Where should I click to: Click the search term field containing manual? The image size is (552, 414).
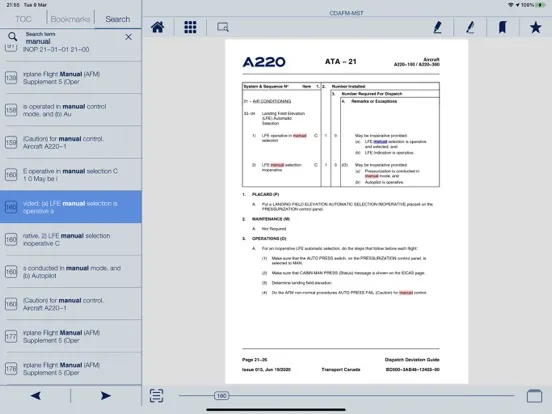(72, 38)
